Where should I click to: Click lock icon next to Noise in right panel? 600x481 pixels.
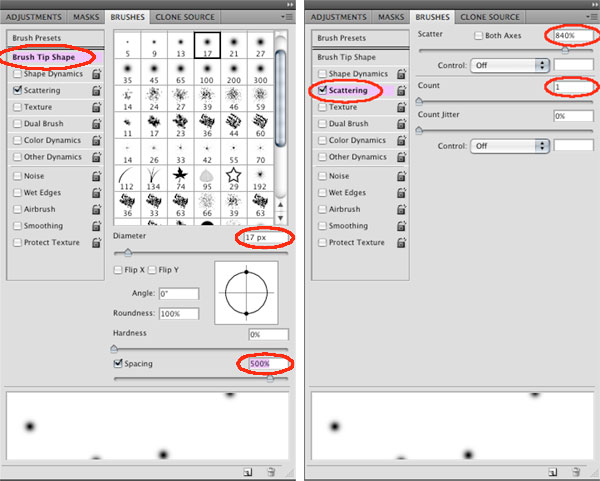[400, 175]
